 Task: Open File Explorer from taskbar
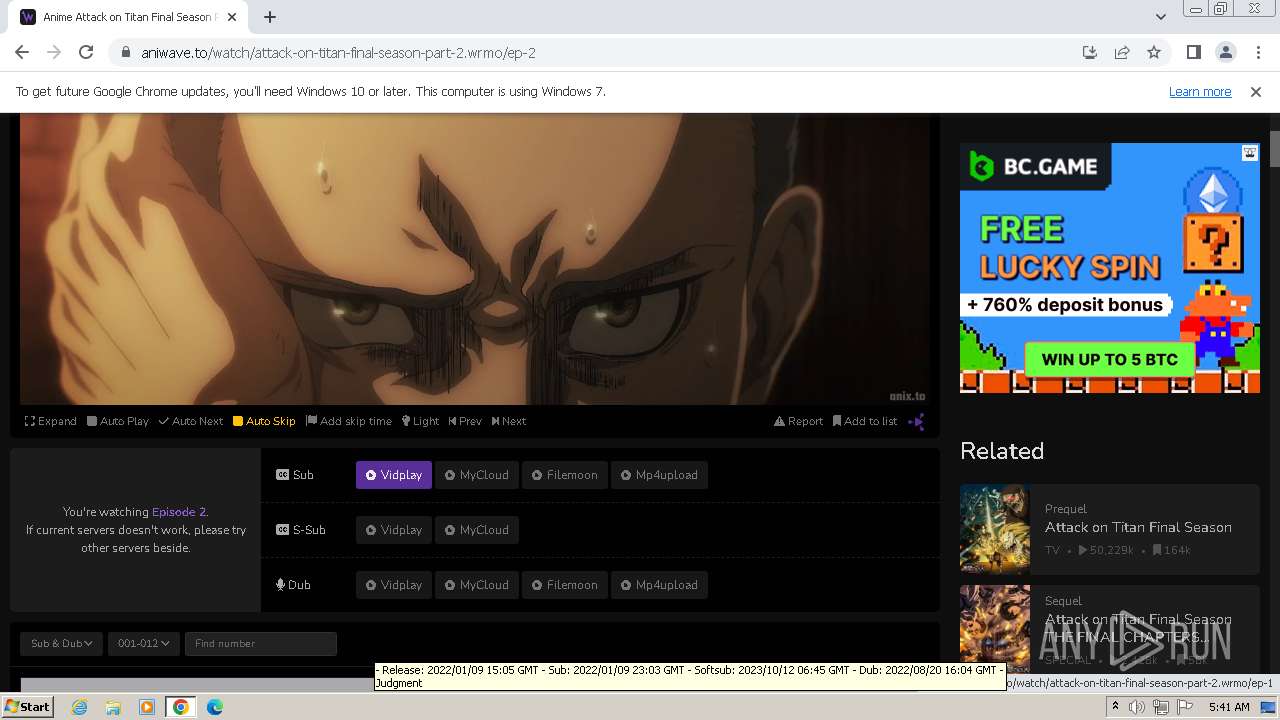pyautogui.click(x=113, y=707)
